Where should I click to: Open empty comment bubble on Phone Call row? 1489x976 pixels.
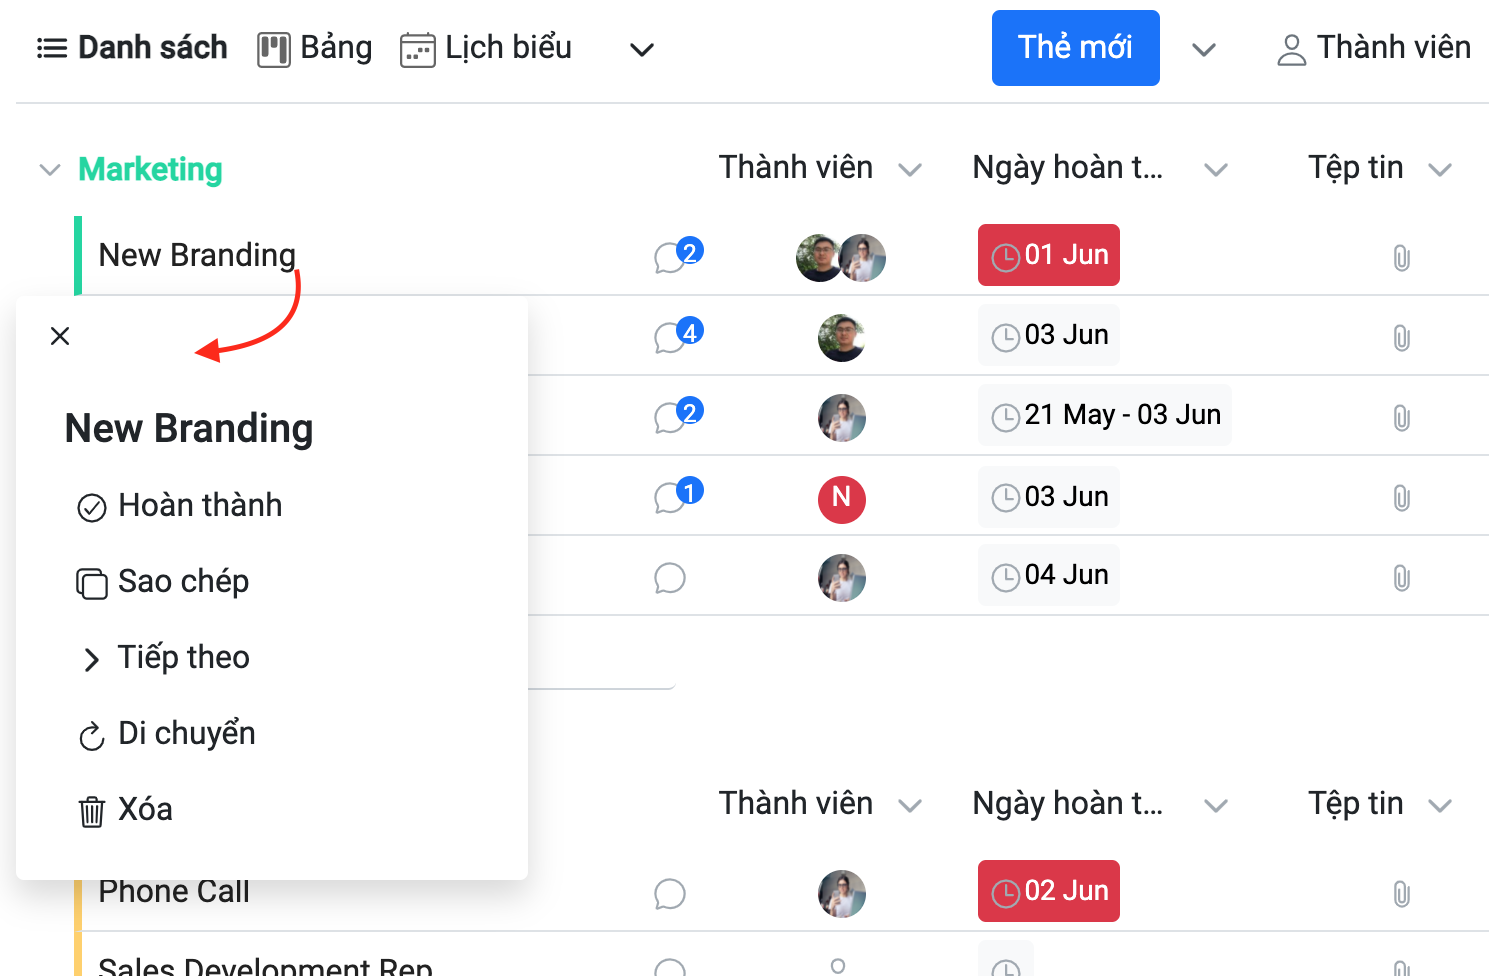click(x=669, y=894)
